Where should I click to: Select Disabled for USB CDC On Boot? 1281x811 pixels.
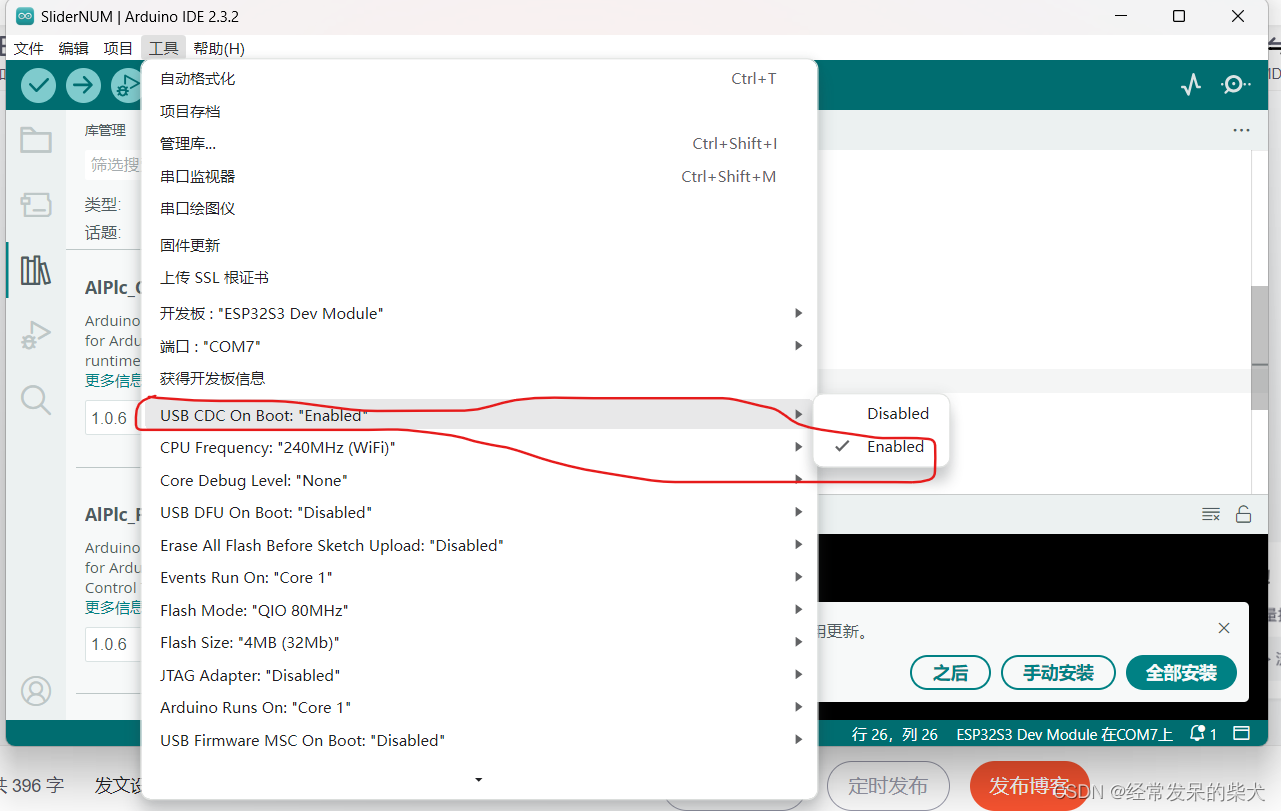pos(881,413)
